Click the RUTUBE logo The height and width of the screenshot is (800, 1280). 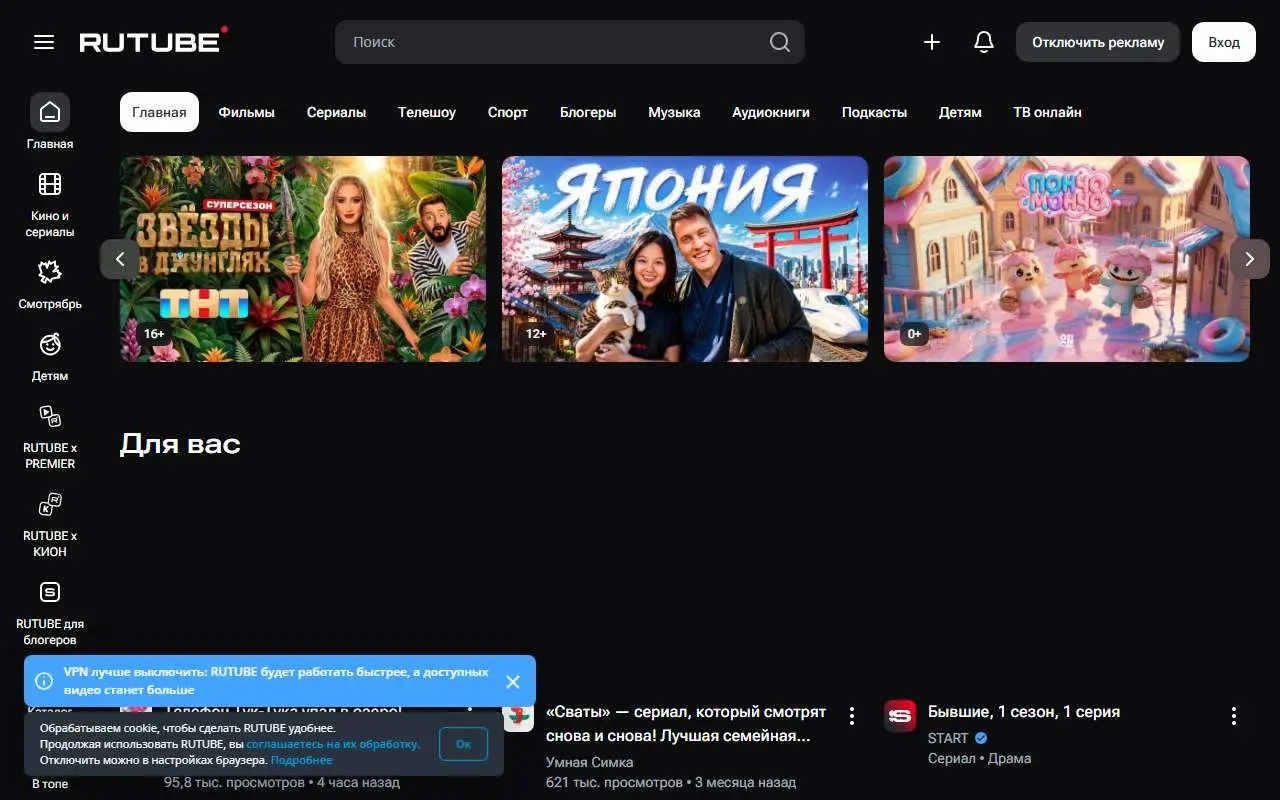click(x=153, y=41)
